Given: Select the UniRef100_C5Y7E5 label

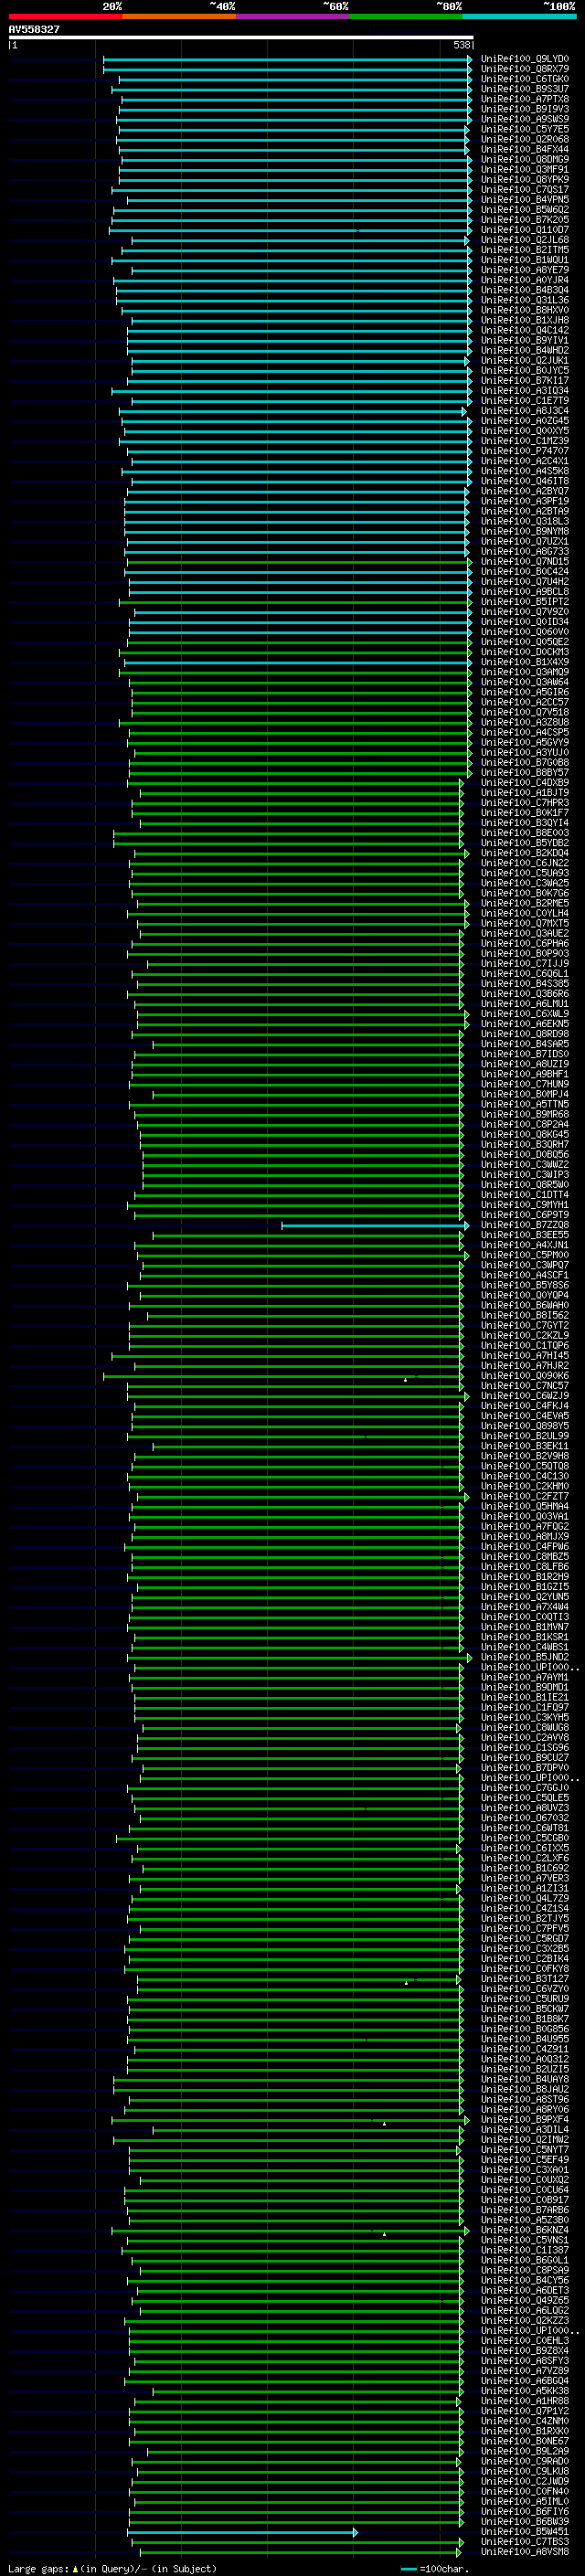Looking at the screenshot, I should [x=525, y=129].
